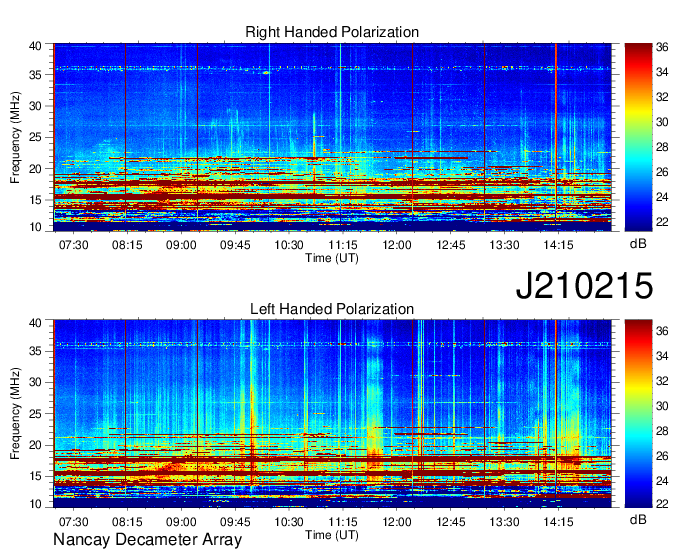This screenshot has width=680, height=552.
Task: Click the Right Handed plot colorbar gradient
Action: point(638,137)
